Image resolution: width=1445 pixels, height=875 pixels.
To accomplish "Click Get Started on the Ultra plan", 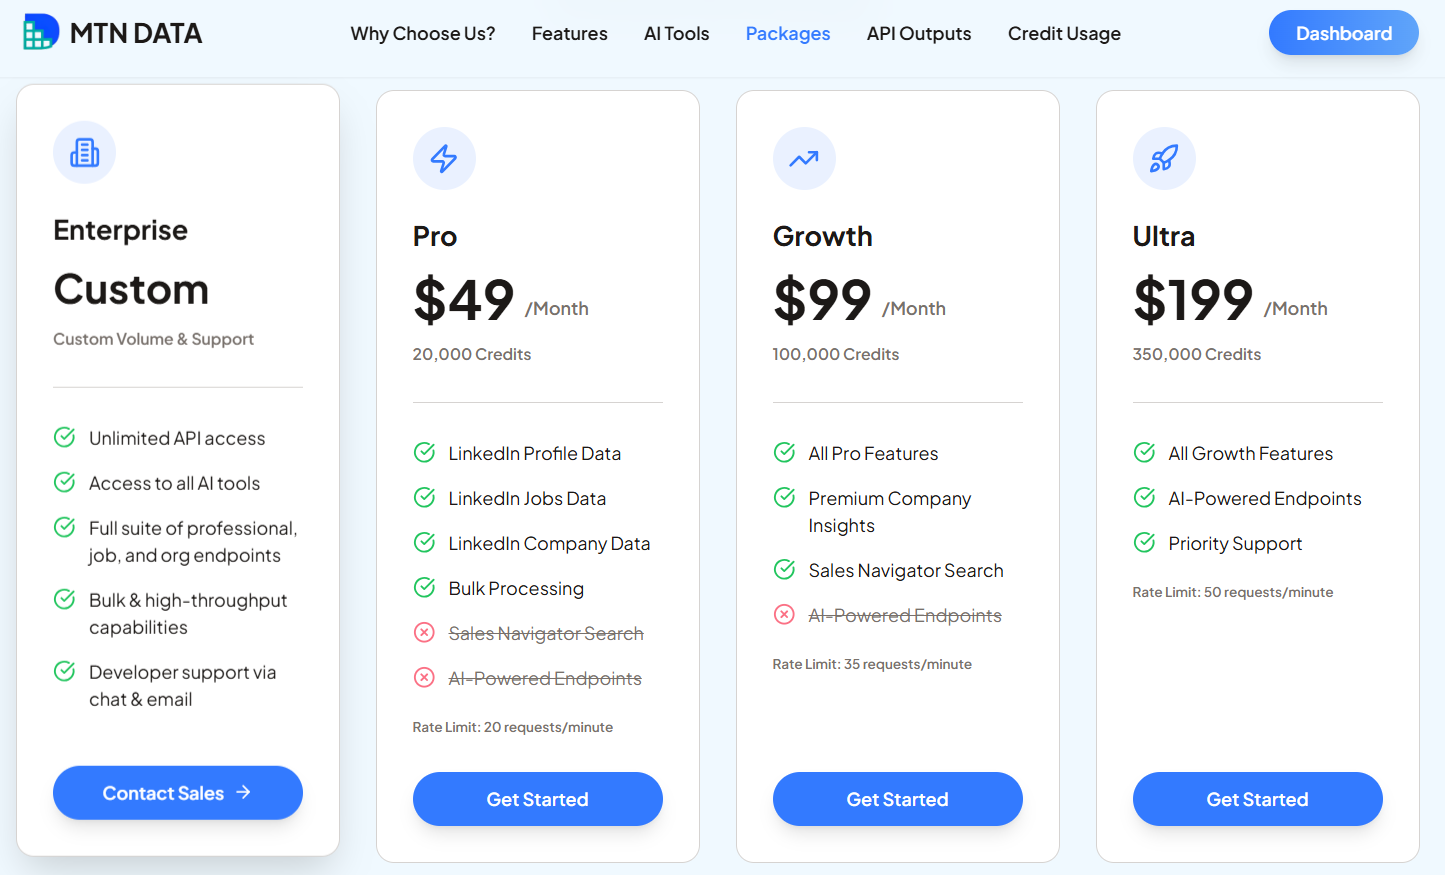I will [x=1257, y=798].
